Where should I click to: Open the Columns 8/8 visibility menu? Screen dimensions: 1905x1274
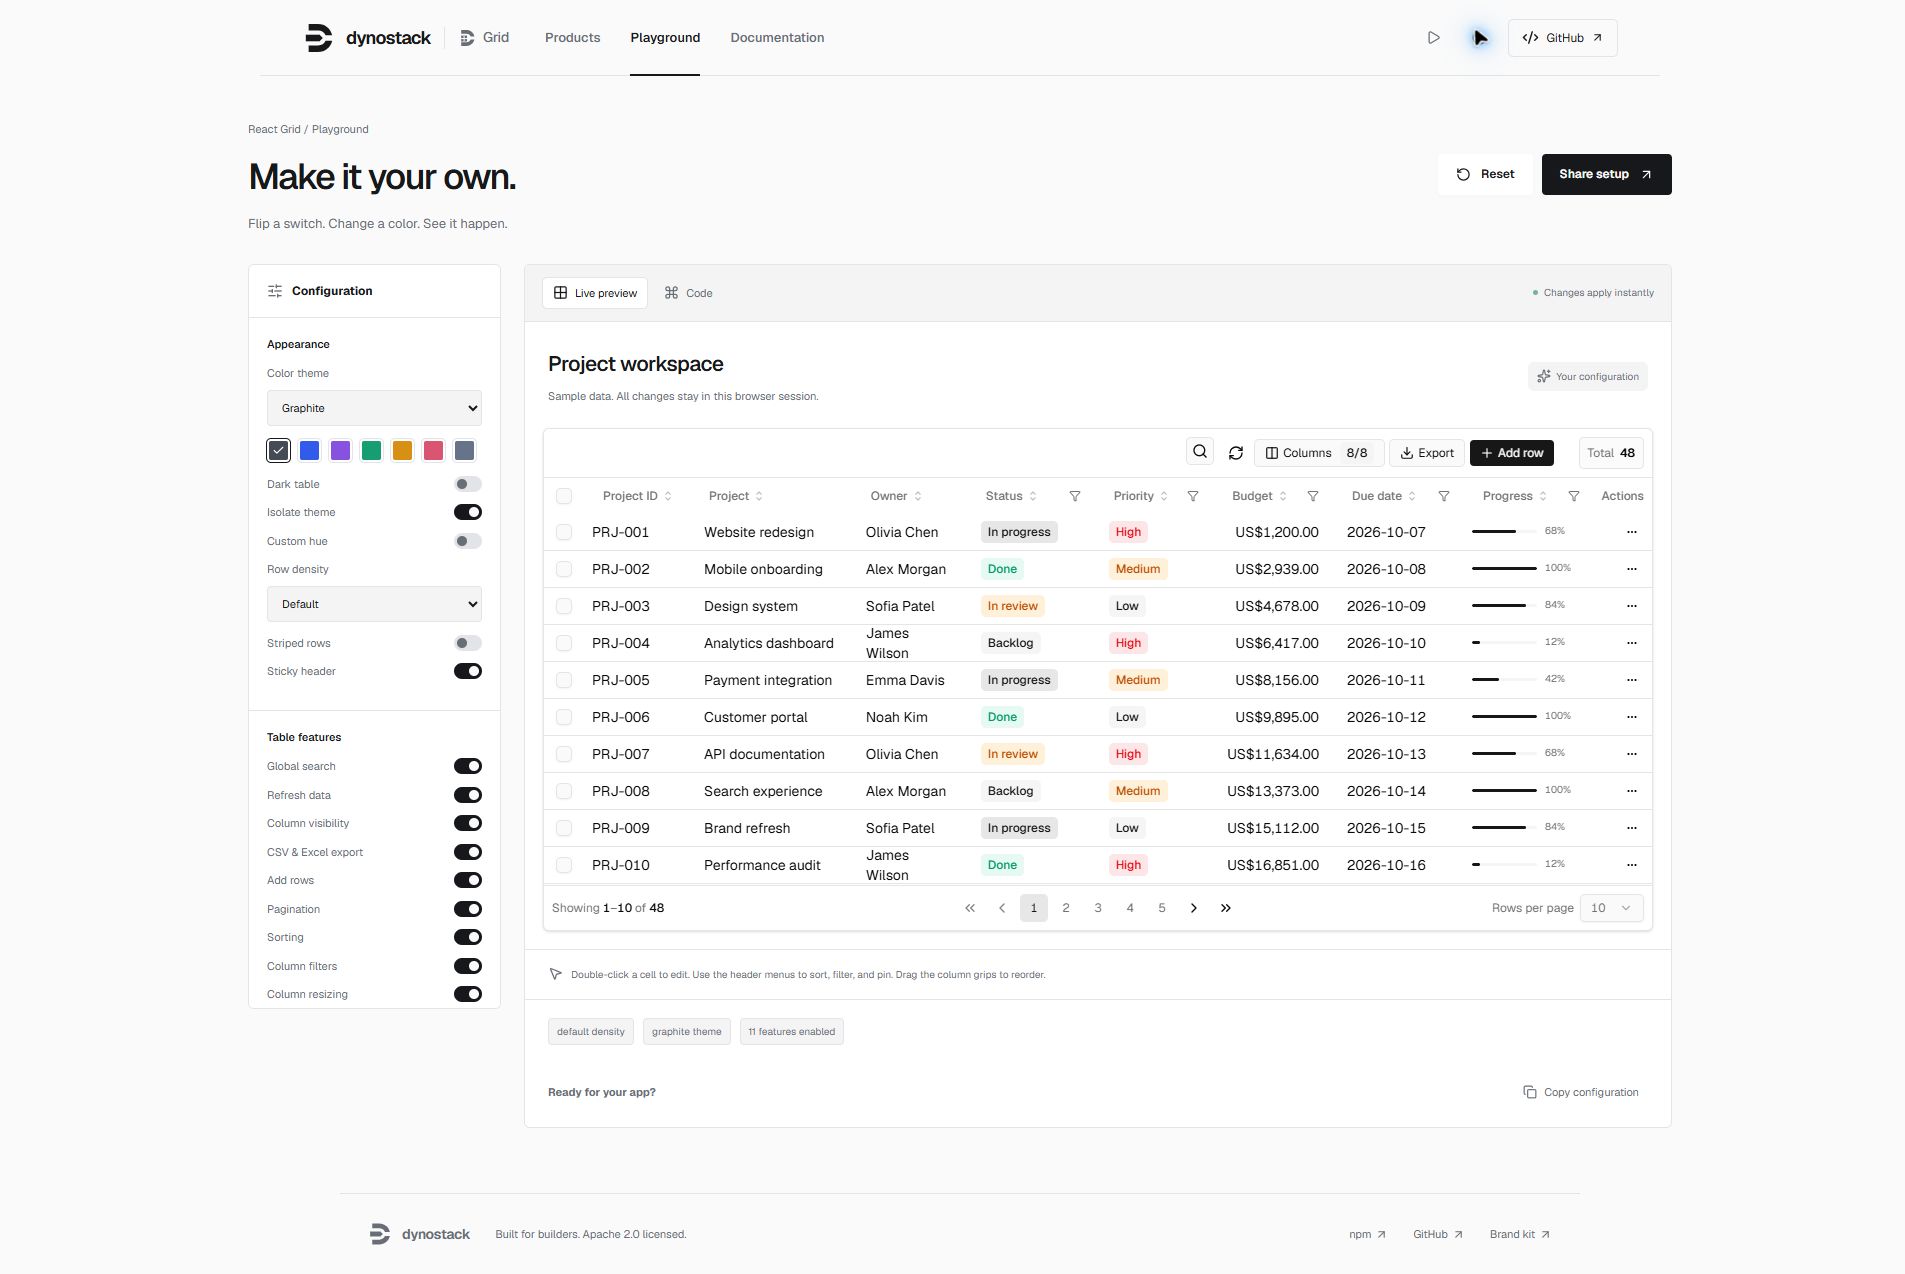(1318, 453)
